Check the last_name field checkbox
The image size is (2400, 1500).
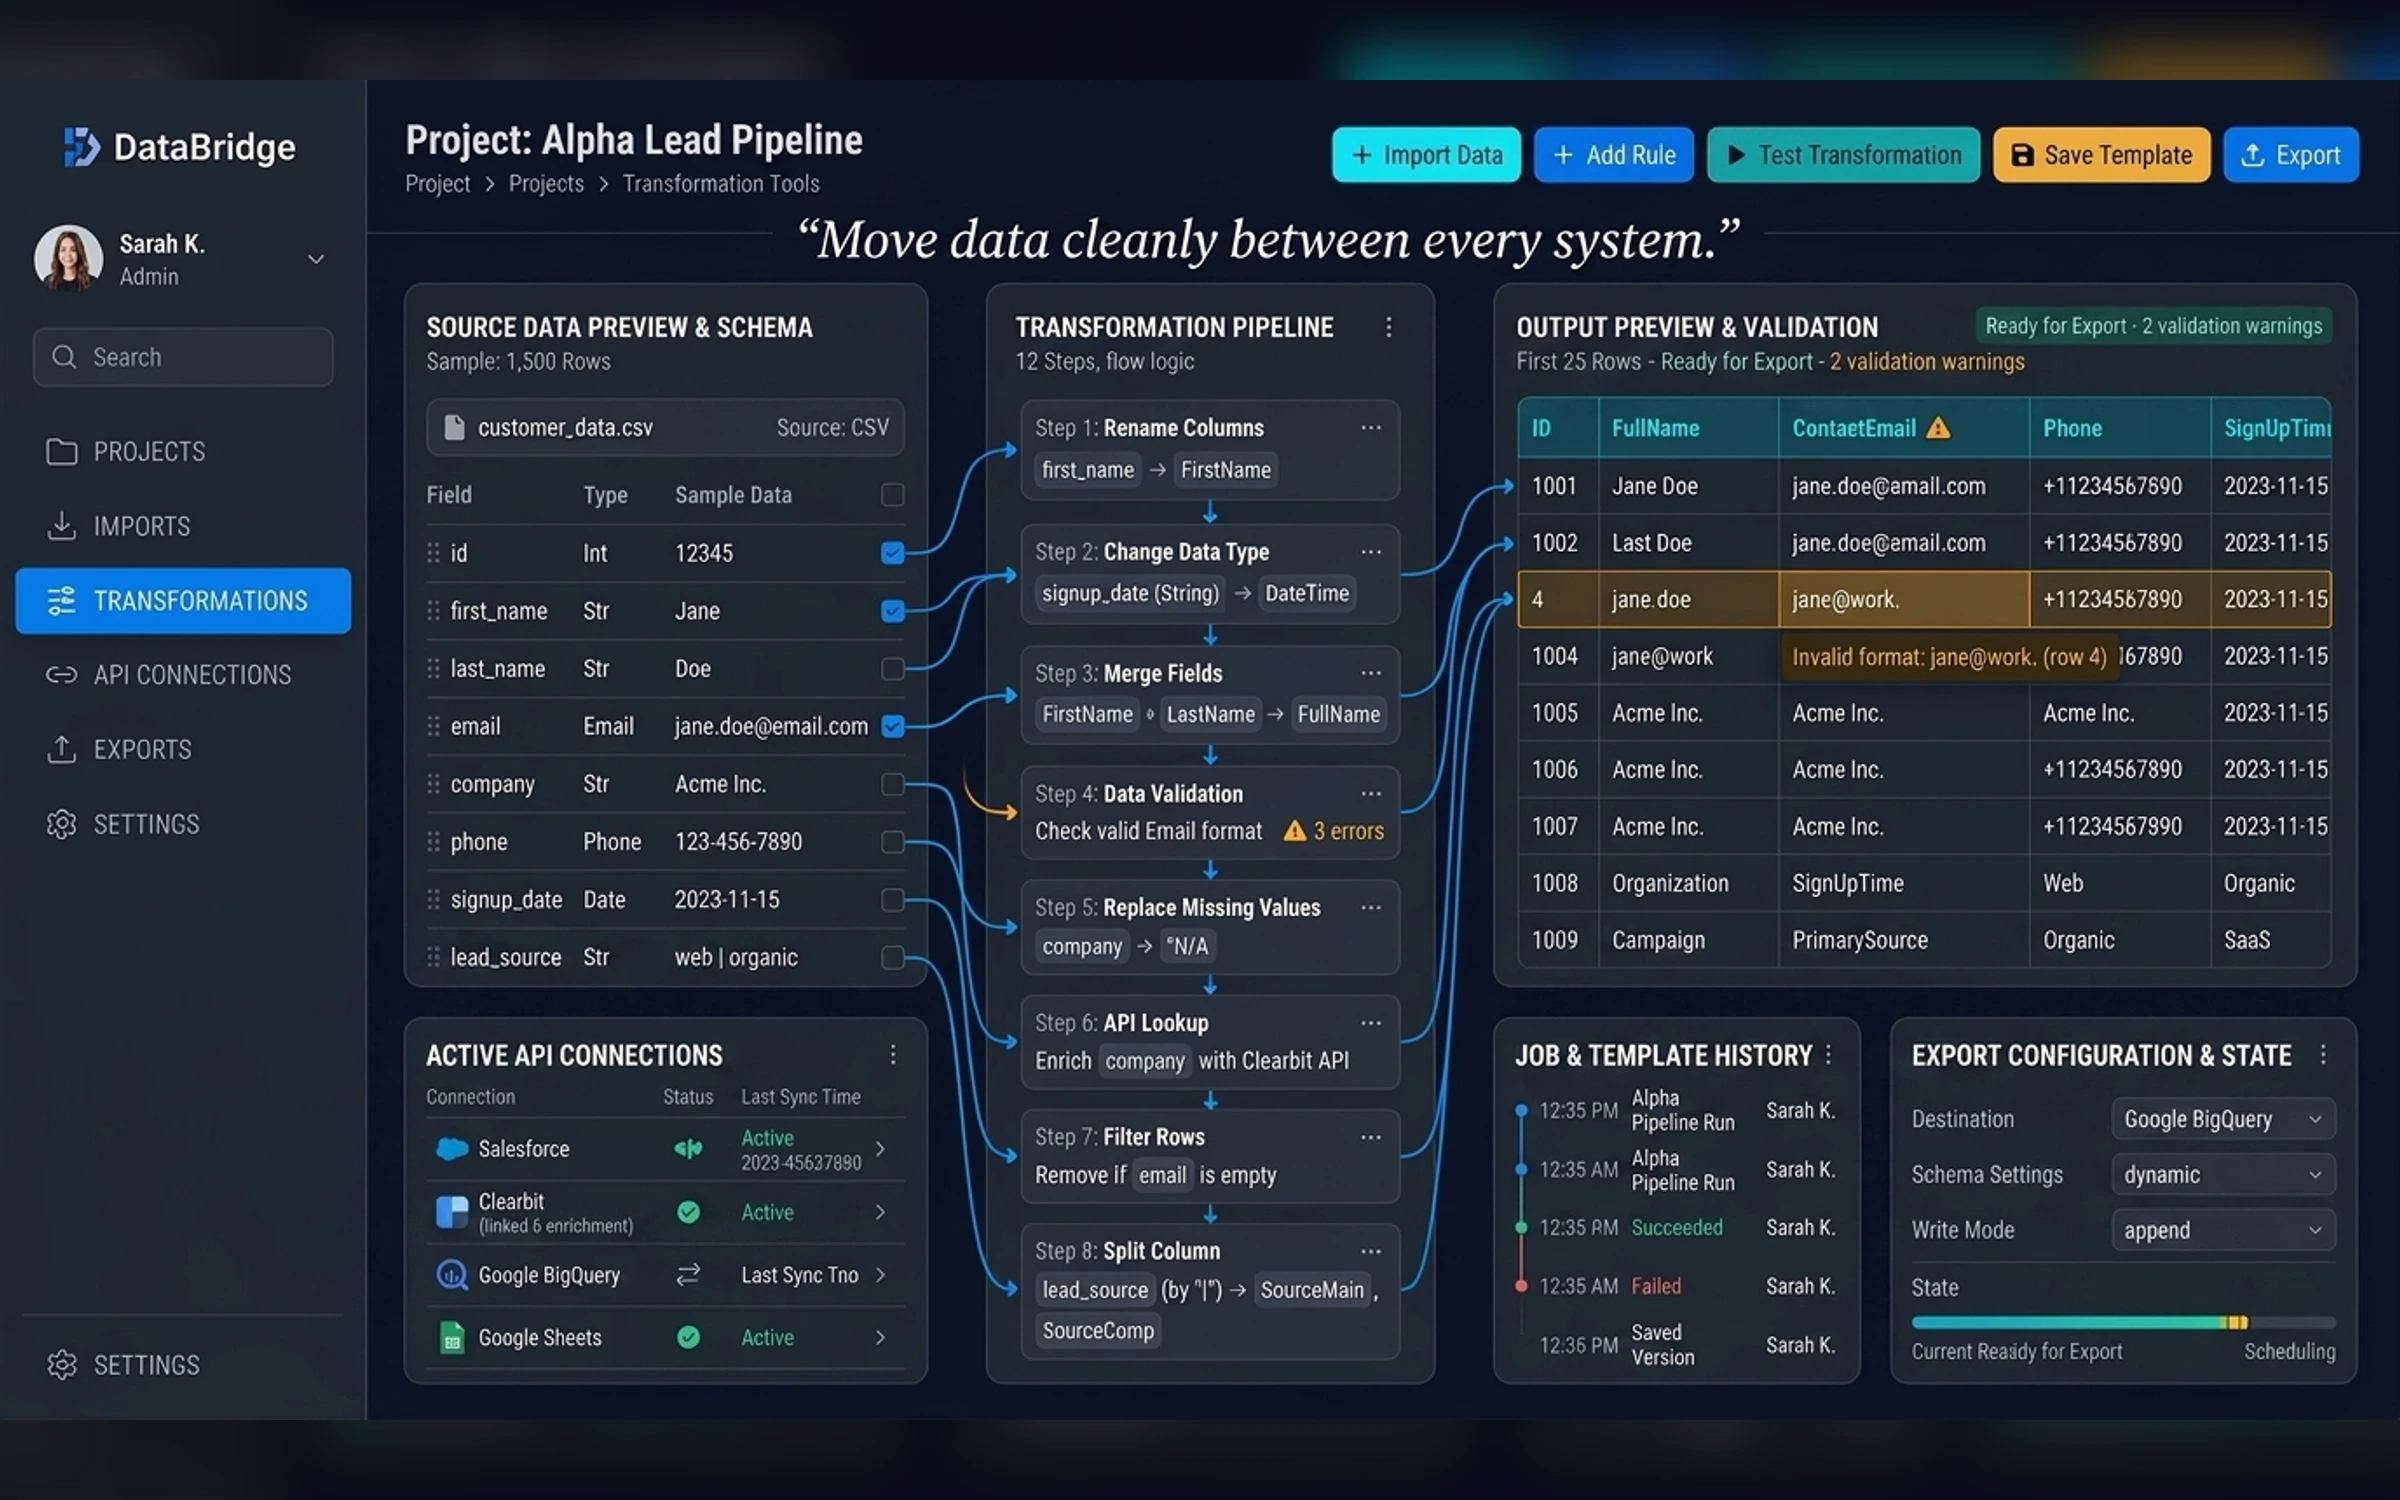pyautogui.click(x=893, y=669)
